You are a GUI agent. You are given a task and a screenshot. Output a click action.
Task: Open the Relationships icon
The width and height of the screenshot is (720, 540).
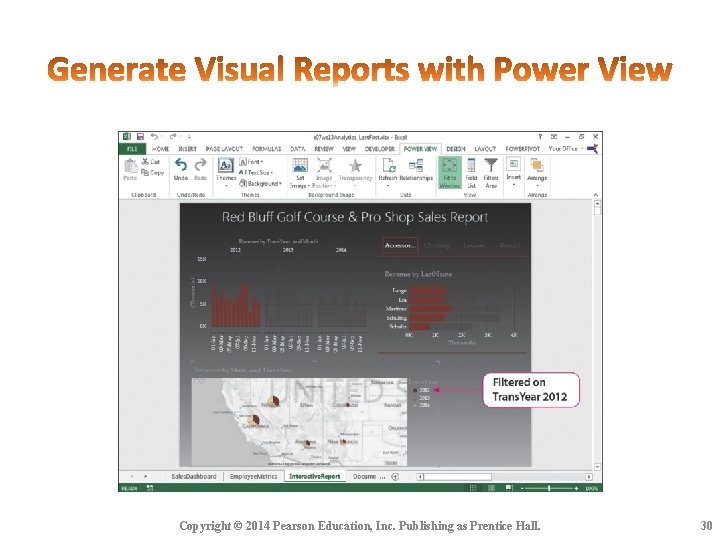click(x=416, y=165)
